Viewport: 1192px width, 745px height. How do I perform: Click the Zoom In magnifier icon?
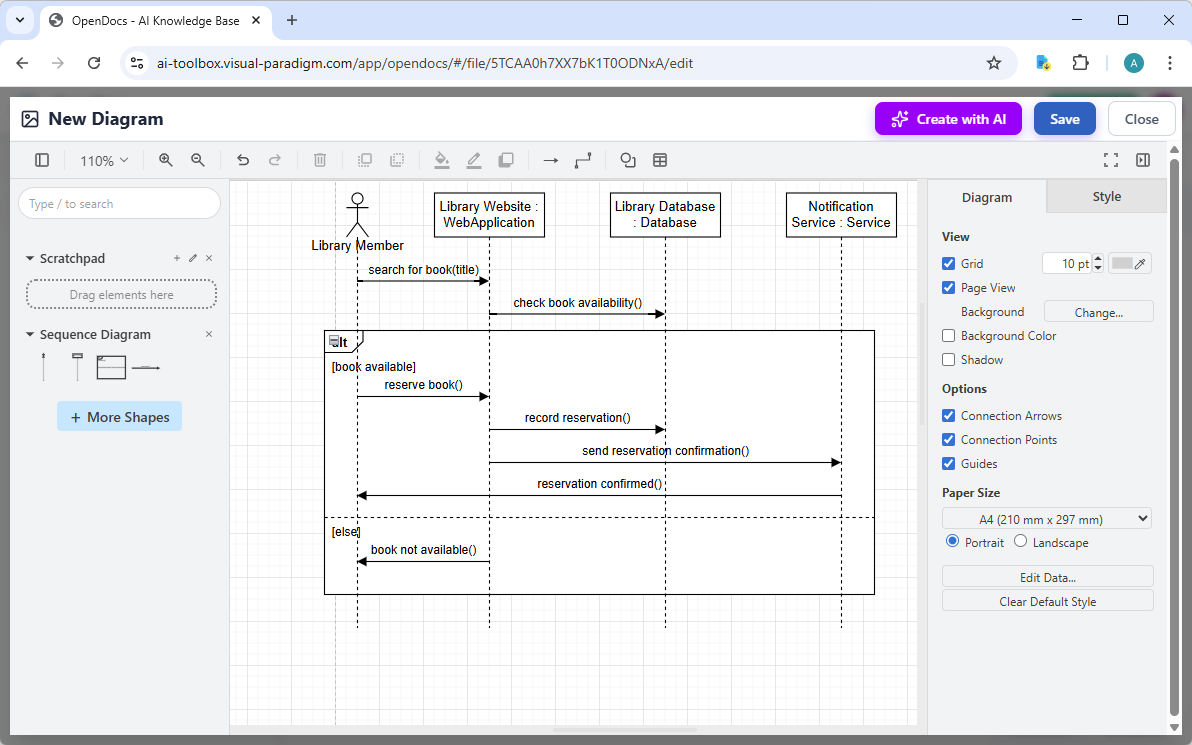165,160
